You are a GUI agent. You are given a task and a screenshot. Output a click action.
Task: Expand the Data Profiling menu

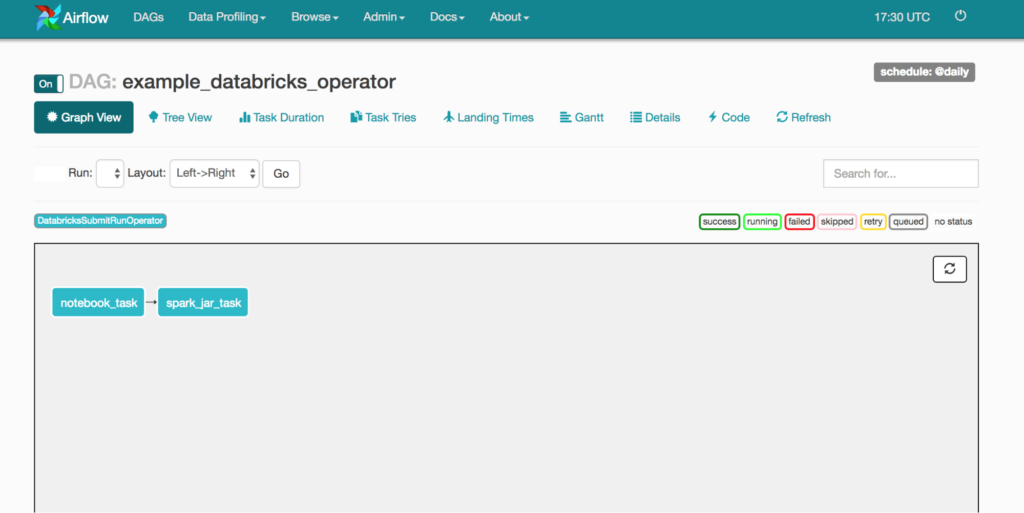pos(227,17)
